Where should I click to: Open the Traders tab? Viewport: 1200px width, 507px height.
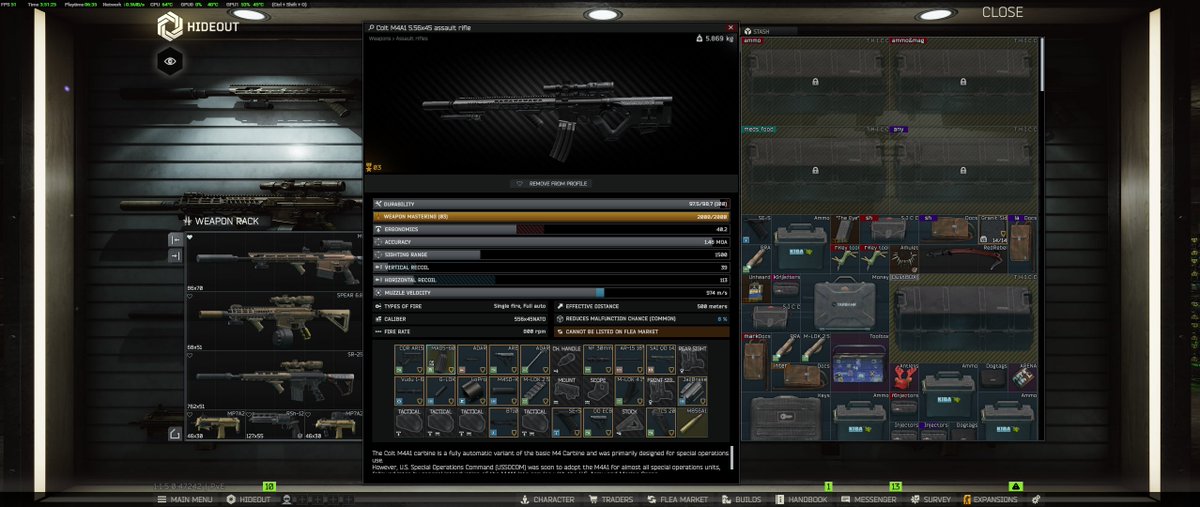610,499
